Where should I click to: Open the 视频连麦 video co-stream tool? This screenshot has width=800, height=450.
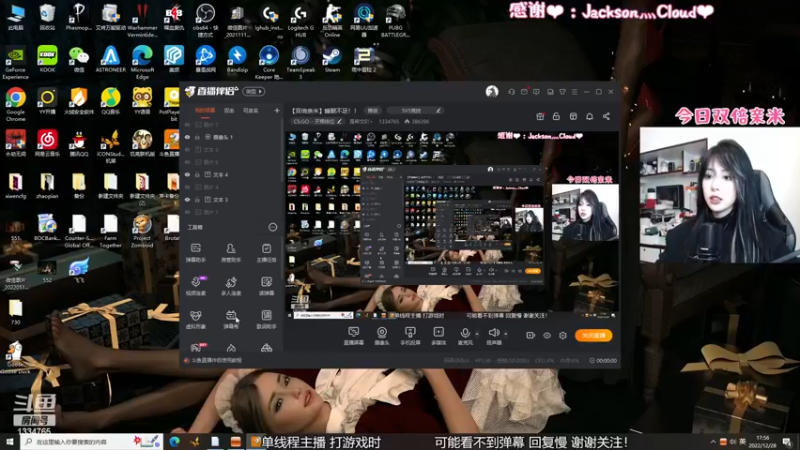[195, 286]
